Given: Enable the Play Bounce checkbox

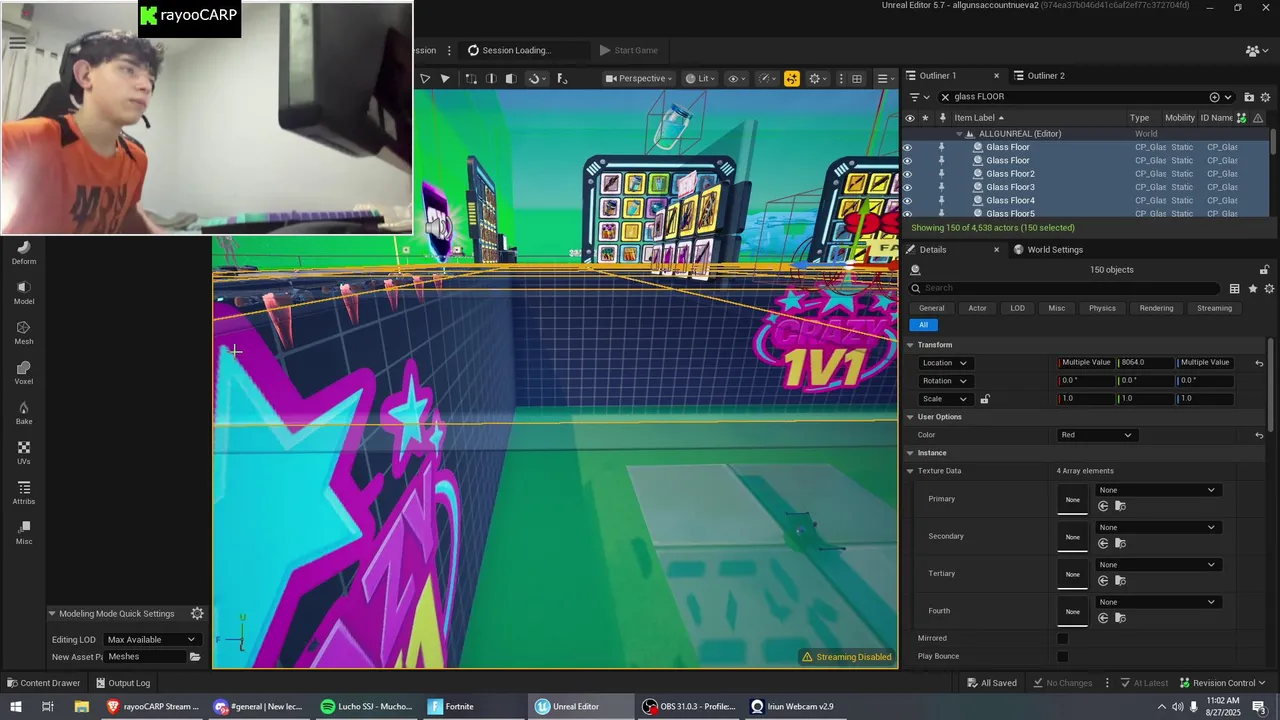Looking at the screenshot, I should 1062,656.
